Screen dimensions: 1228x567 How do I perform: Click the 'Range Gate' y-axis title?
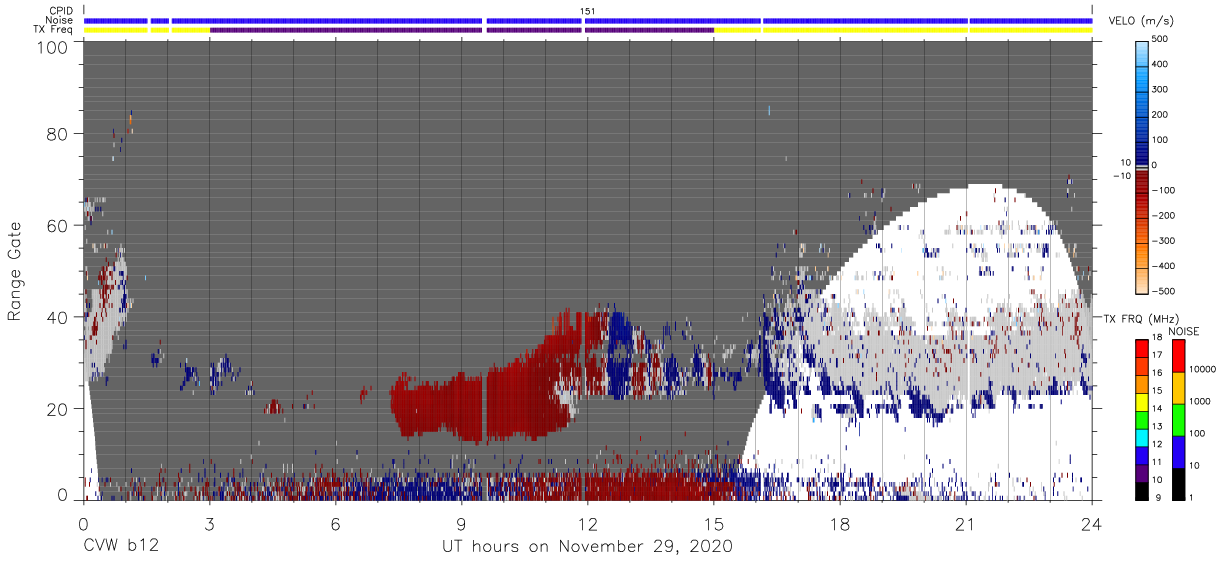[15, 272]
